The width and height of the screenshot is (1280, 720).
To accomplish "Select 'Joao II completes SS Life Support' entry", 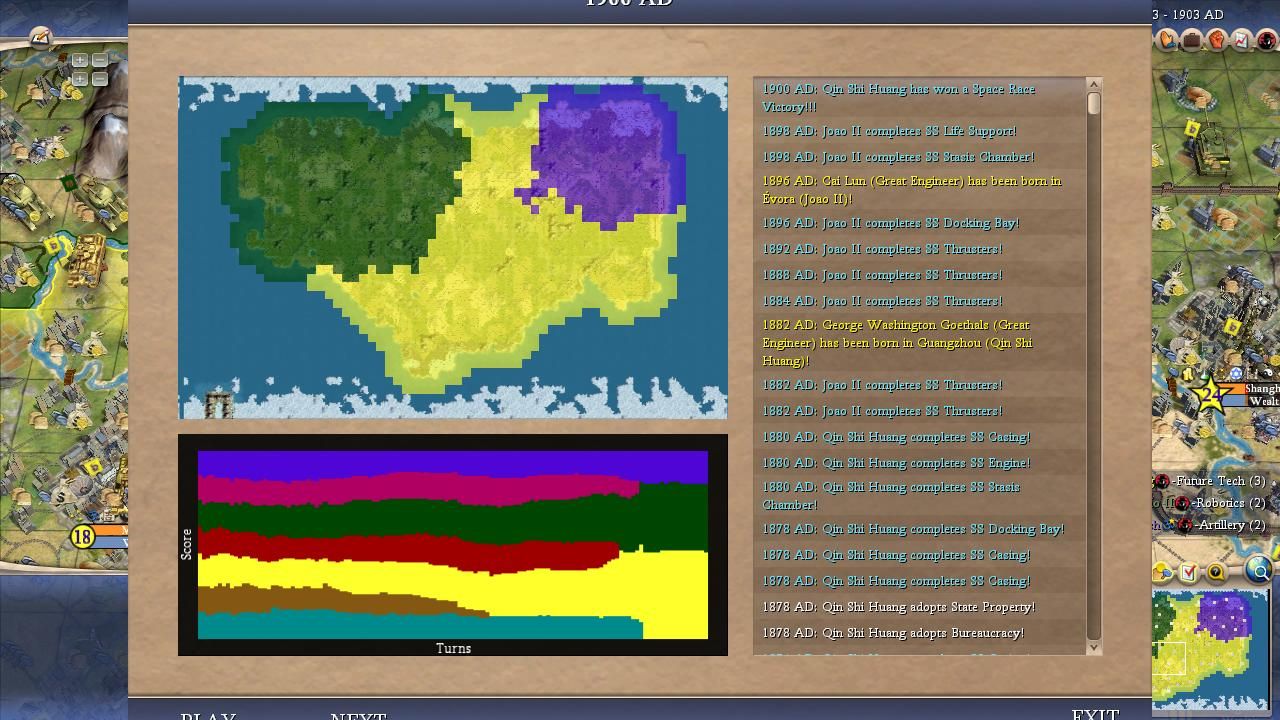I will pos(919,131).
